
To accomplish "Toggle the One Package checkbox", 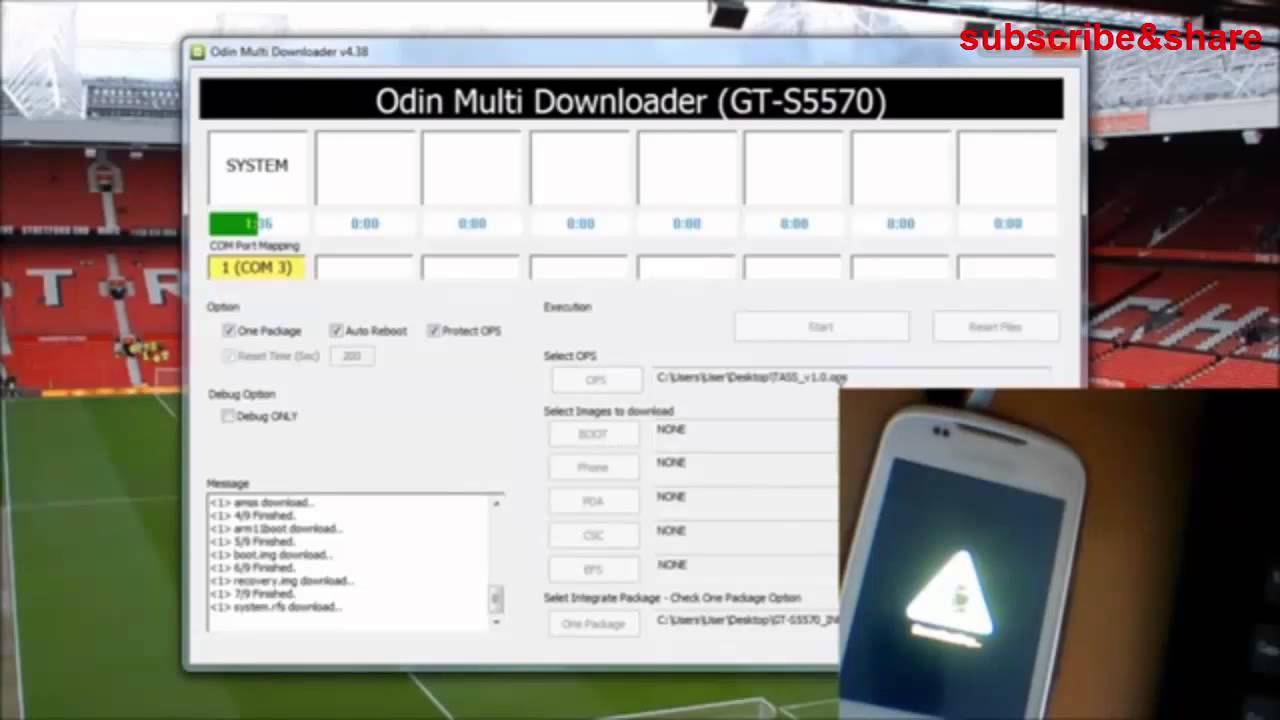I will click(x=229, y=331).
